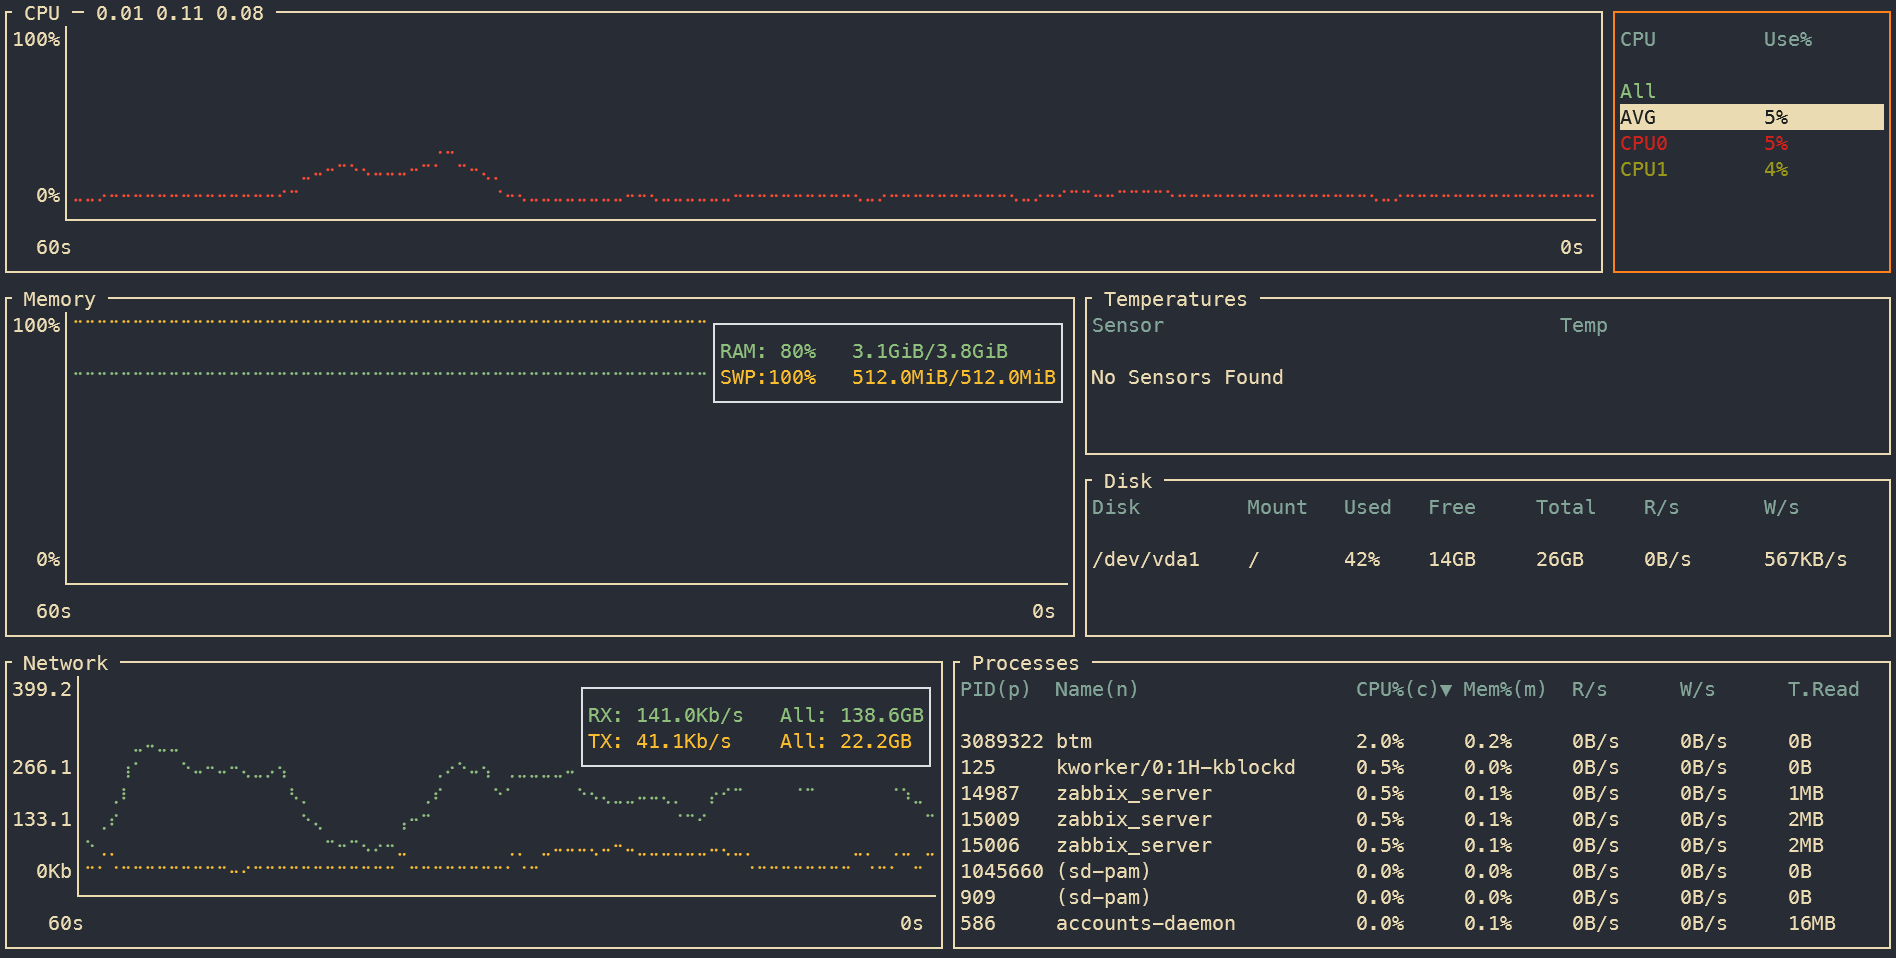This screenshot has width=1896, height=958.
Task: Select zabbix_server process with PID 15009
Action: coord(1420,819)
